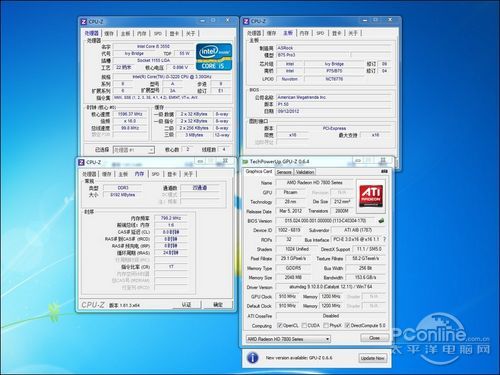Click the blue info icon in update bar
The image size is (500, 375).
pos(253,358)
